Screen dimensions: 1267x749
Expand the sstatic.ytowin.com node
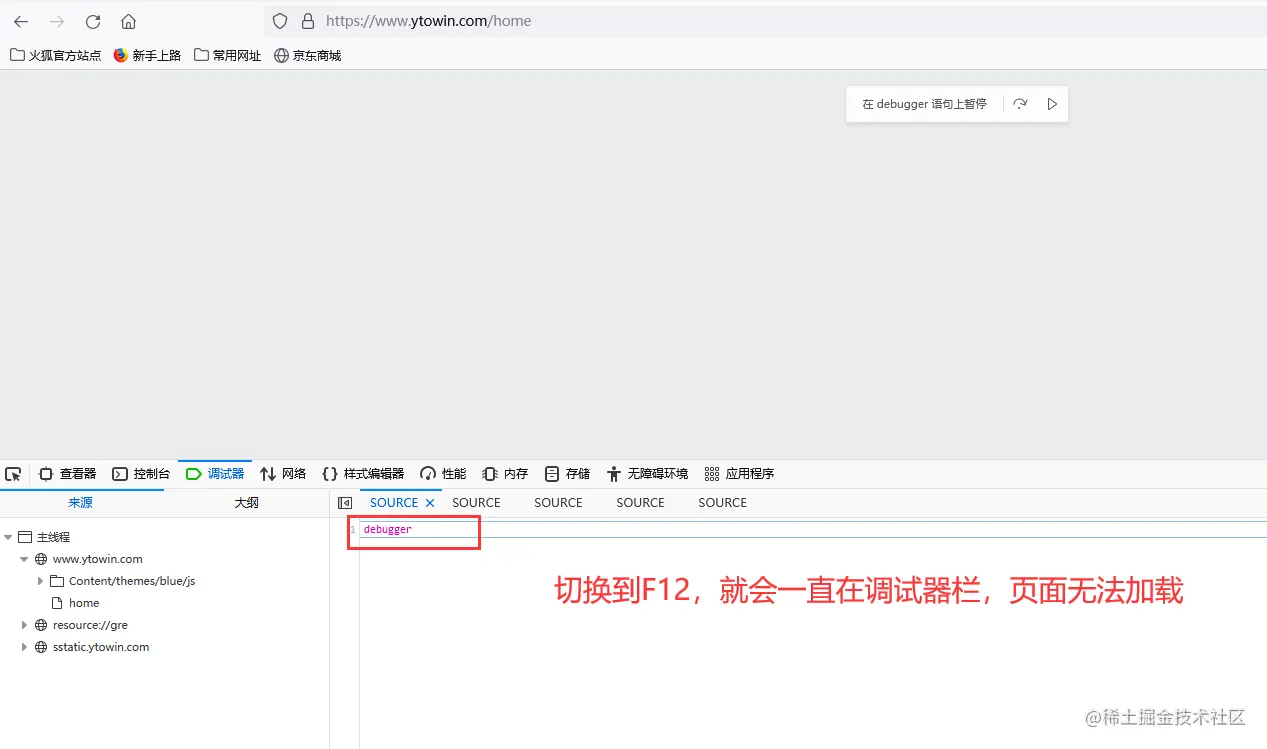click(24, 647)
